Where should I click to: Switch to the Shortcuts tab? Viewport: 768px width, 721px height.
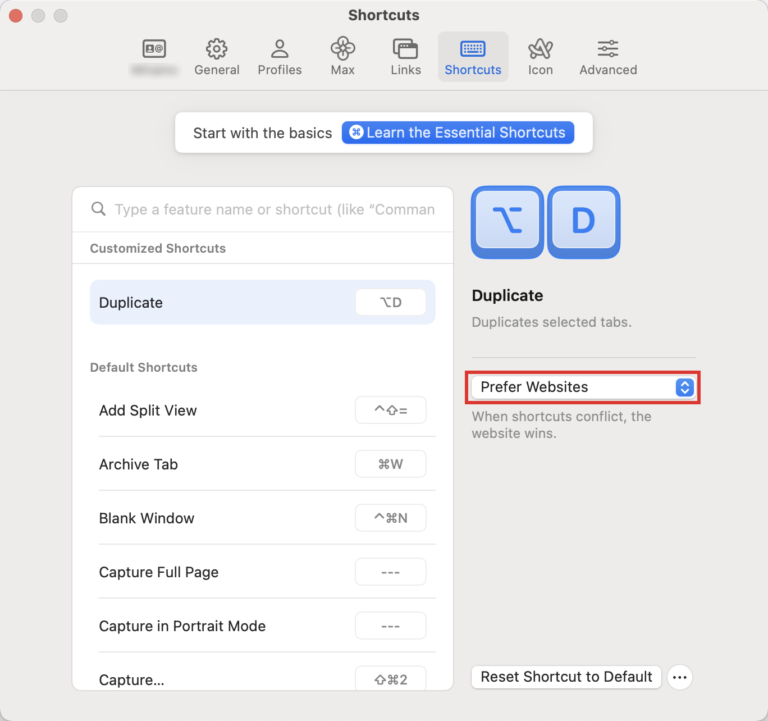point(473,56)
